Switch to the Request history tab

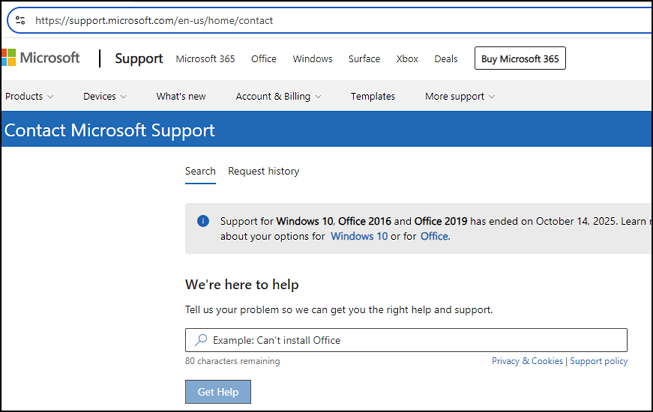tap(264, 171)
